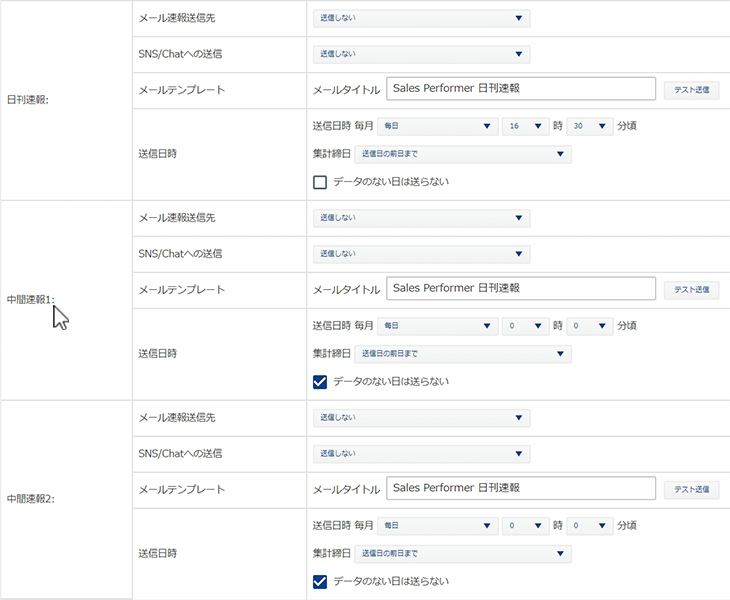Click テスト送信 button in 日刊速報 section

[x=691, y=90]
